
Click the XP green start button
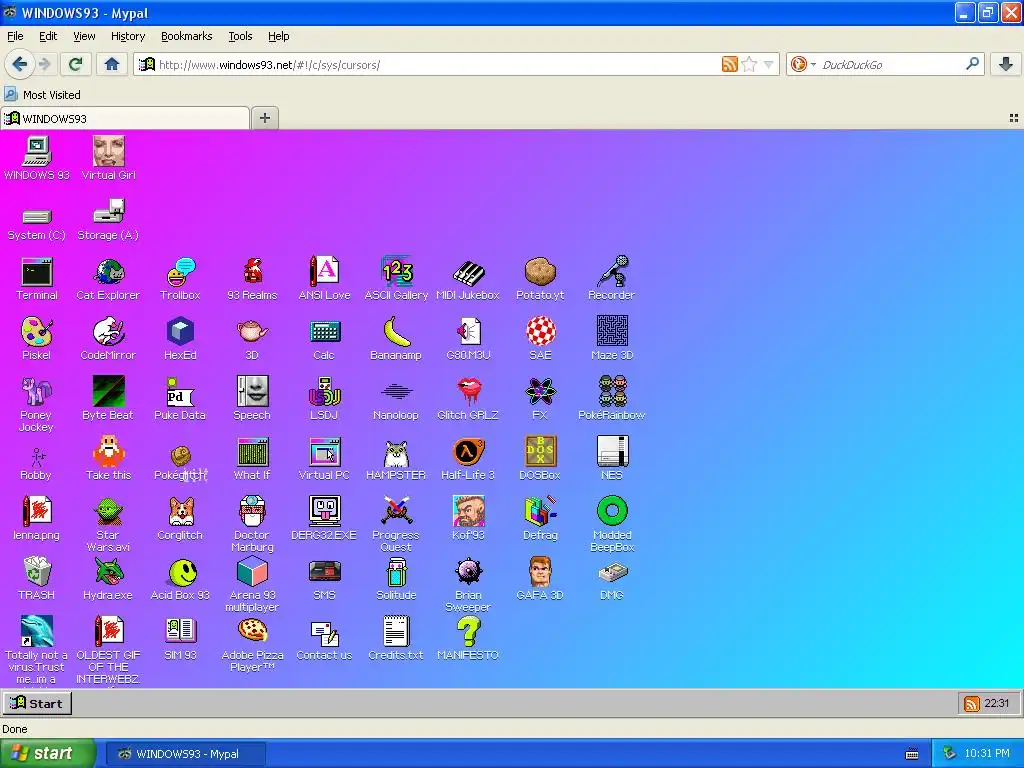[48, 754]
